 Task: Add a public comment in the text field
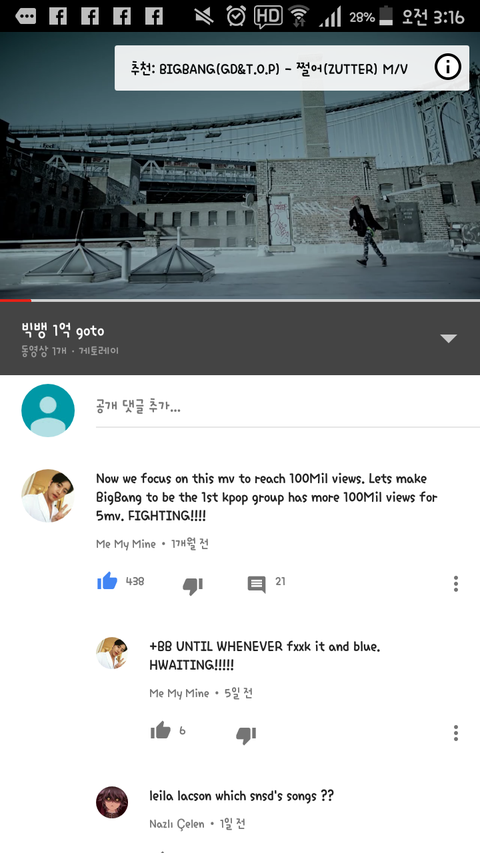288,407
